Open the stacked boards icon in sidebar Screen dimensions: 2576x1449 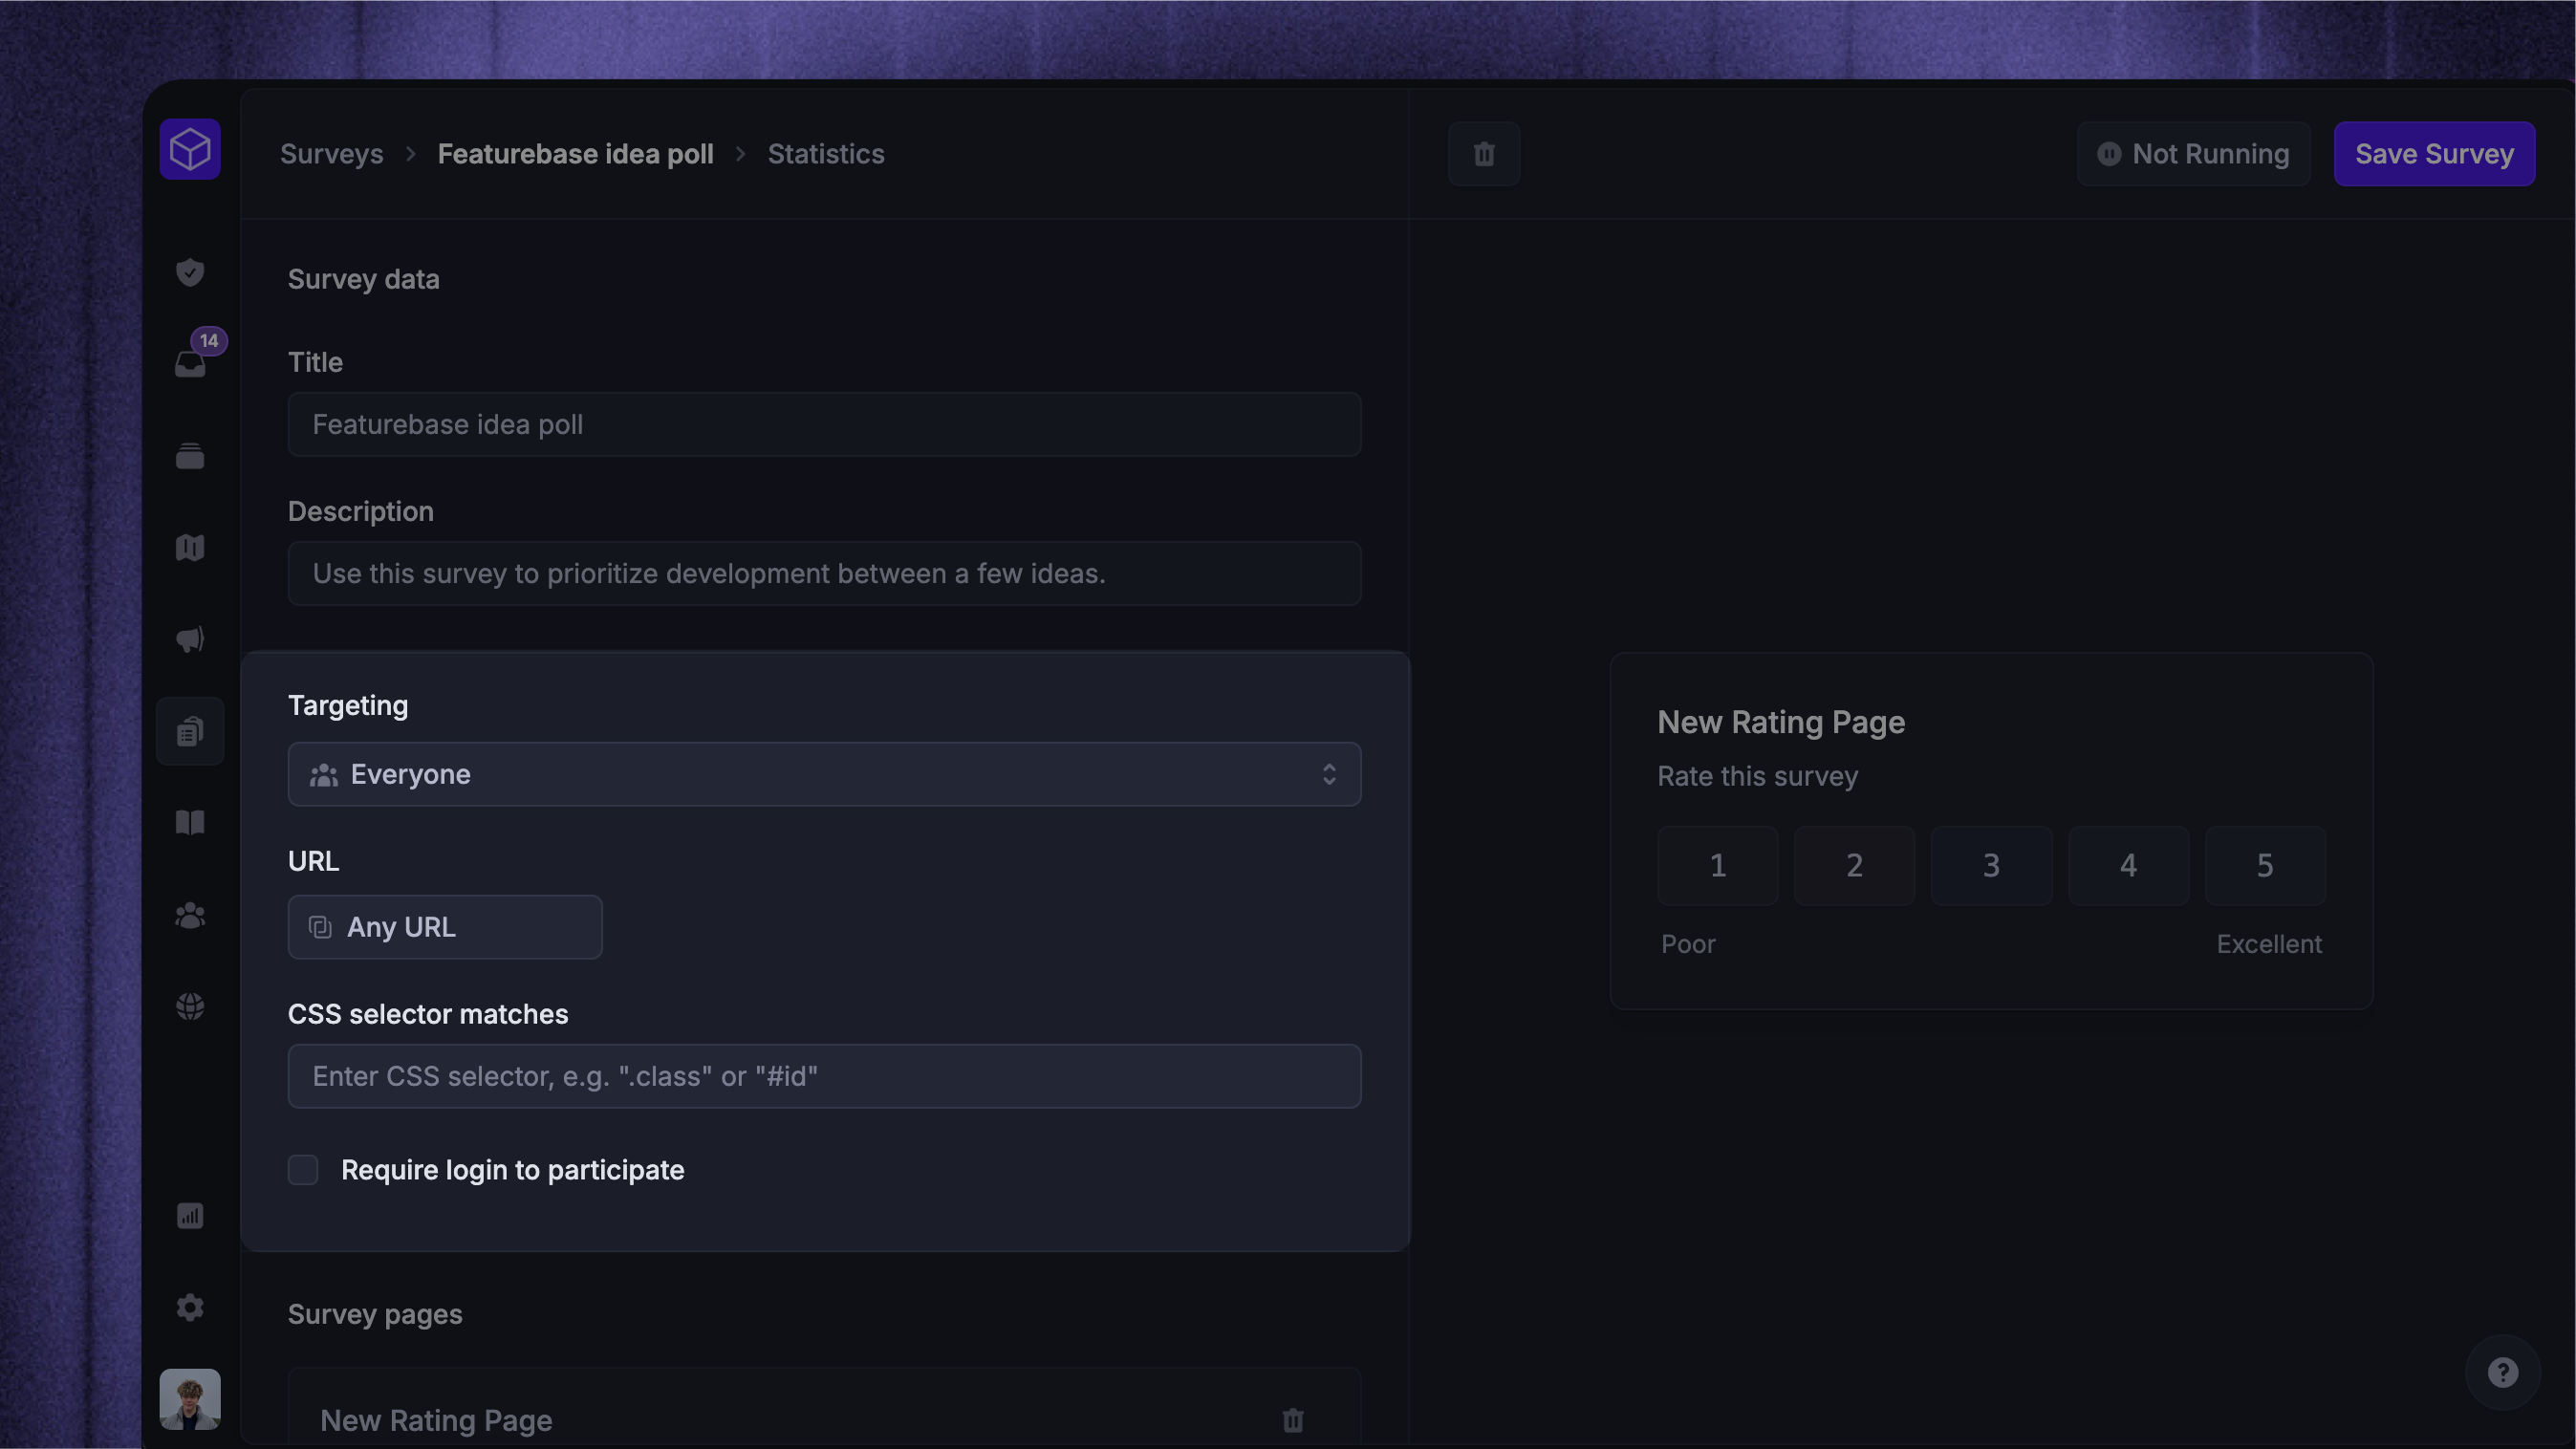click(190, 456)
